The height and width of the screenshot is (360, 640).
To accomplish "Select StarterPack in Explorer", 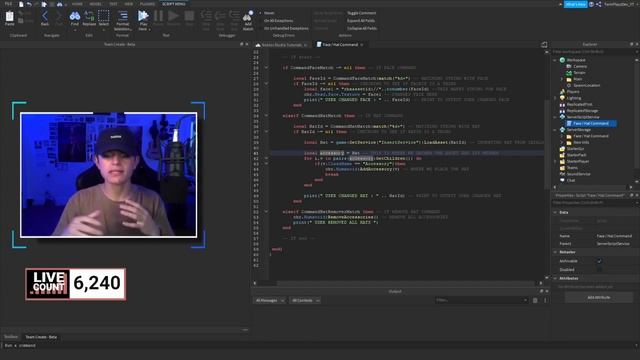I will click(x=576, y=155).
